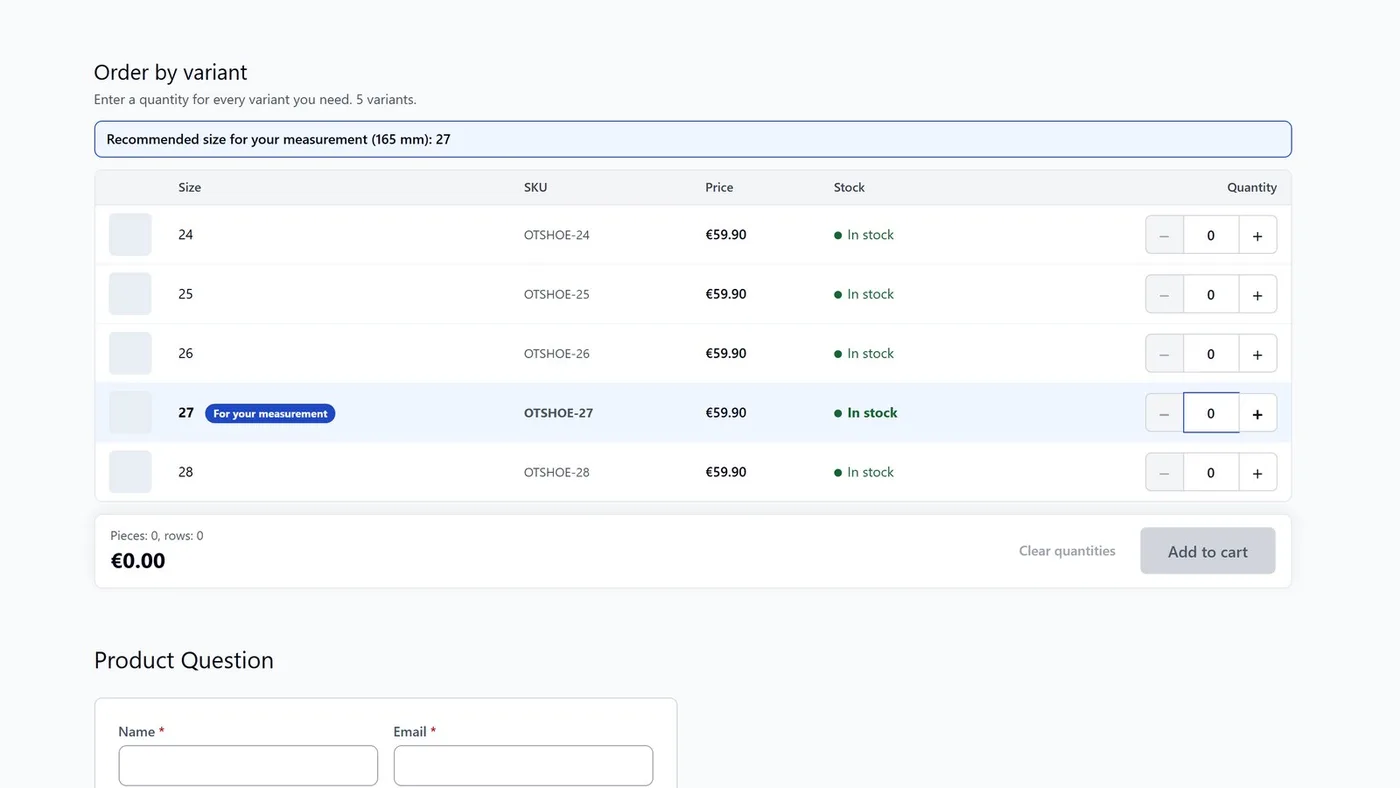
Task: Increase quantity for size 24
Action: click(1257, 235)
